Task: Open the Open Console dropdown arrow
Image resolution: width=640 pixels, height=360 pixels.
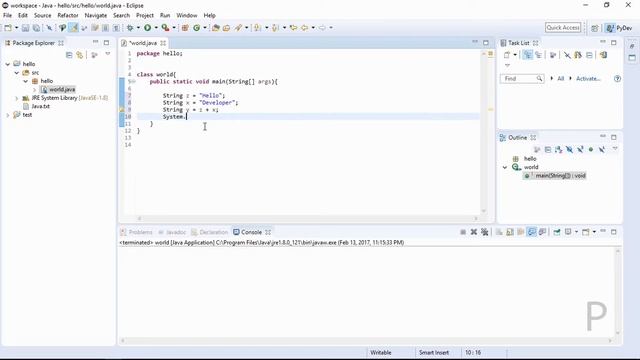Action: [x=594, y=232]
